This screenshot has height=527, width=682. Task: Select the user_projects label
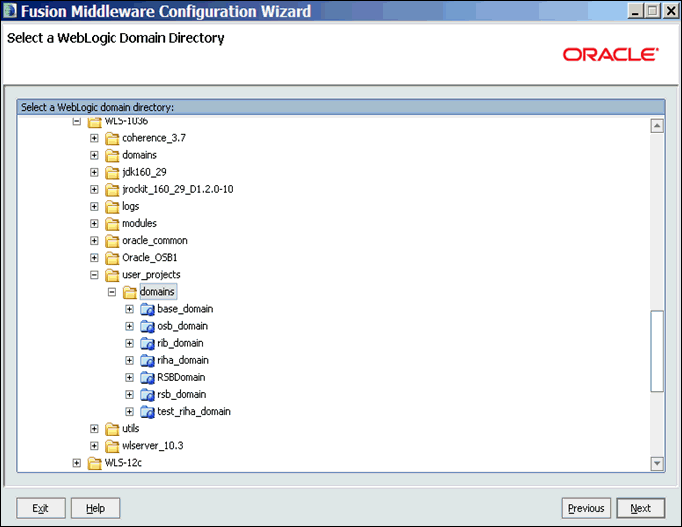(151, 275)
